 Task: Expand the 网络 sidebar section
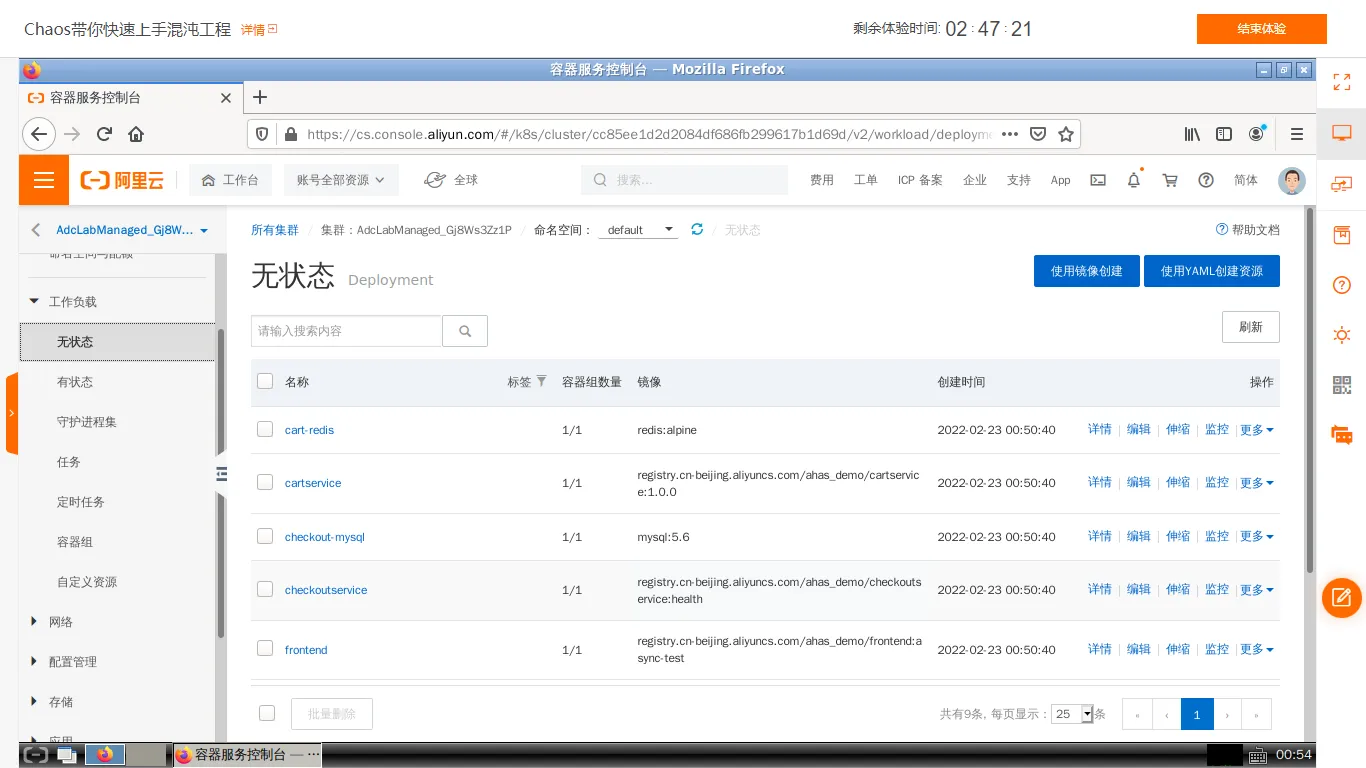tap(34, 621)
